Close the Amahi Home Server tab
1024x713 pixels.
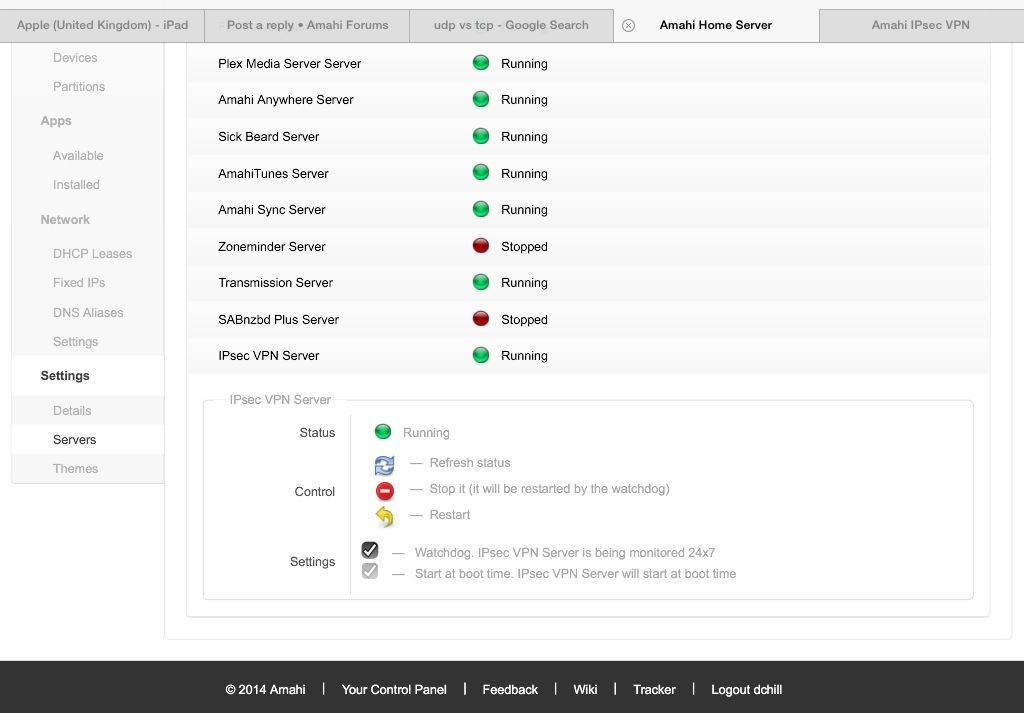pyautogui.click(x=628, y=25)
